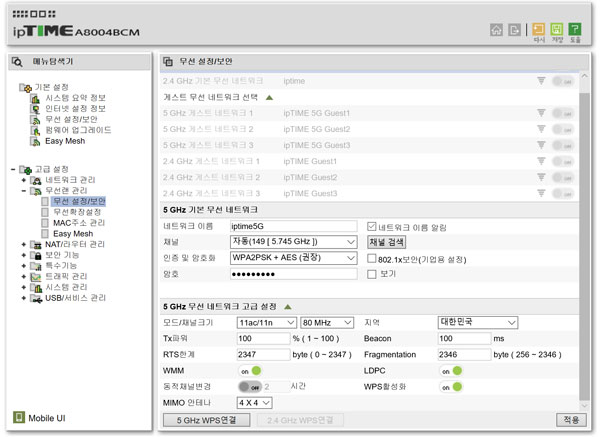Click the Beacon input field

pyautogui.click(x=465, y=339)
